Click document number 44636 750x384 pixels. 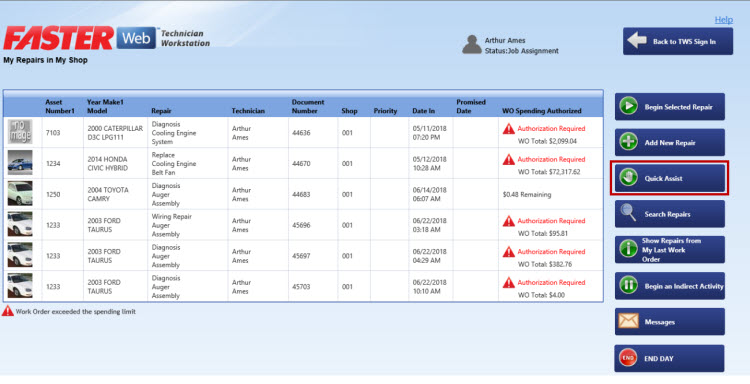click(301, 133)
